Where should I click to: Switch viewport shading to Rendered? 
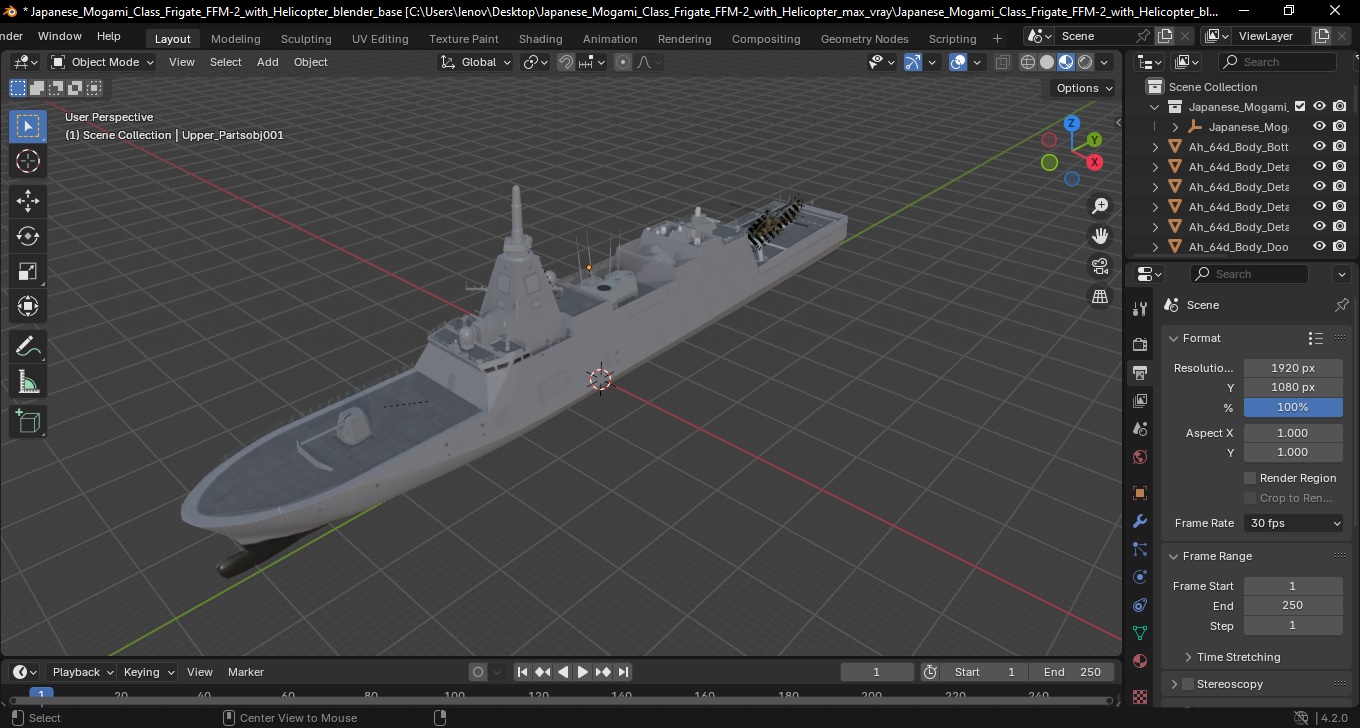[1085, 62]
